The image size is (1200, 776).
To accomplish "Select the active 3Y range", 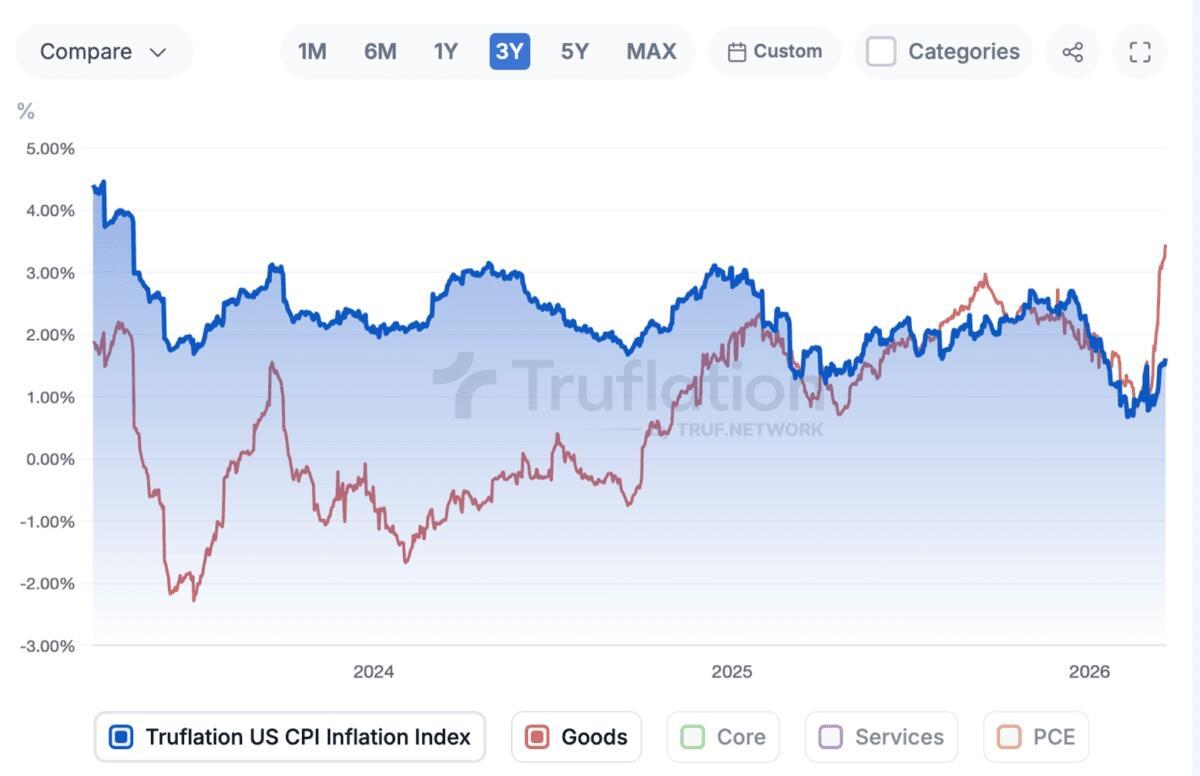I will tap(509, 52).
